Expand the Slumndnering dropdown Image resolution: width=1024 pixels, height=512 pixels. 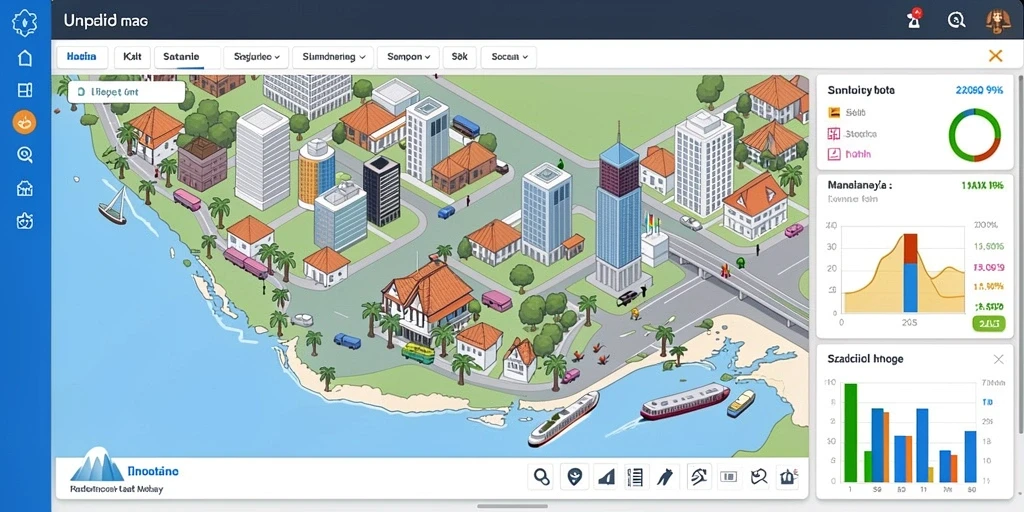coord(333,57)
